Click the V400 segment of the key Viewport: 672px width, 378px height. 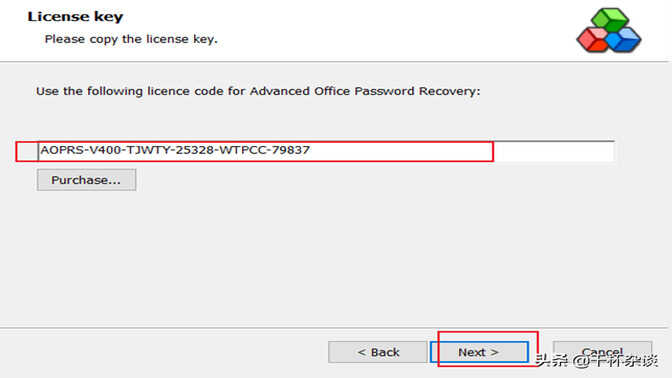(105, 150)
